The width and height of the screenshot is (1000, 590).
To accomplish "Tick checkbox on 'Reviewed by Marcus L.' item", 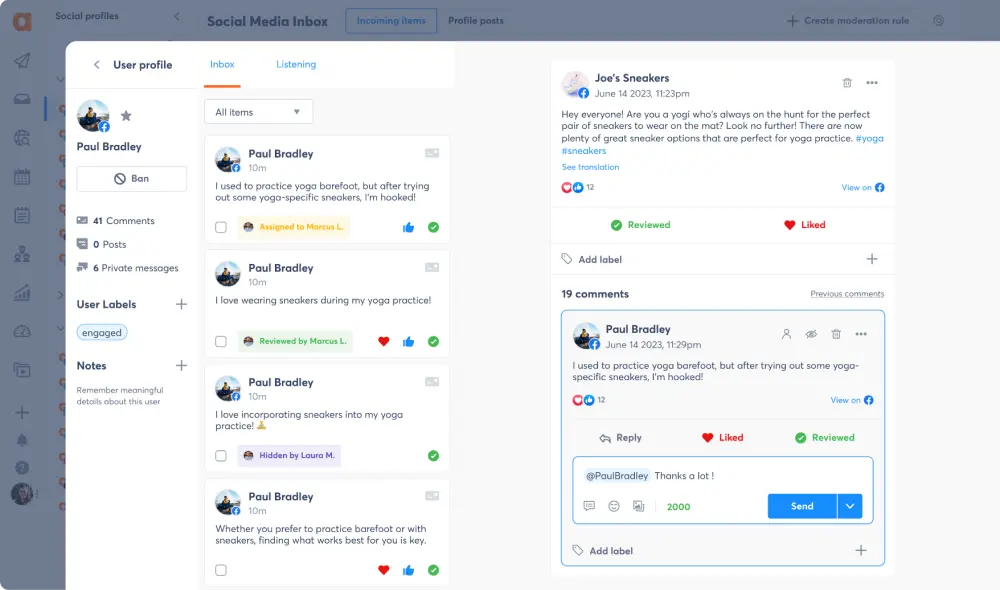I will pos(221,342).
